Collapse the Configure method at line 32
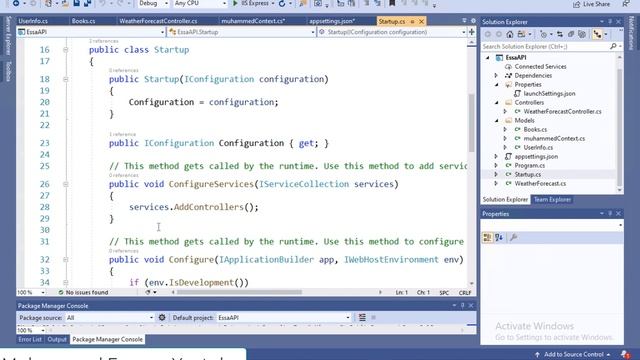The height and width of the screenshot is (360, 640). coord(65,260)
